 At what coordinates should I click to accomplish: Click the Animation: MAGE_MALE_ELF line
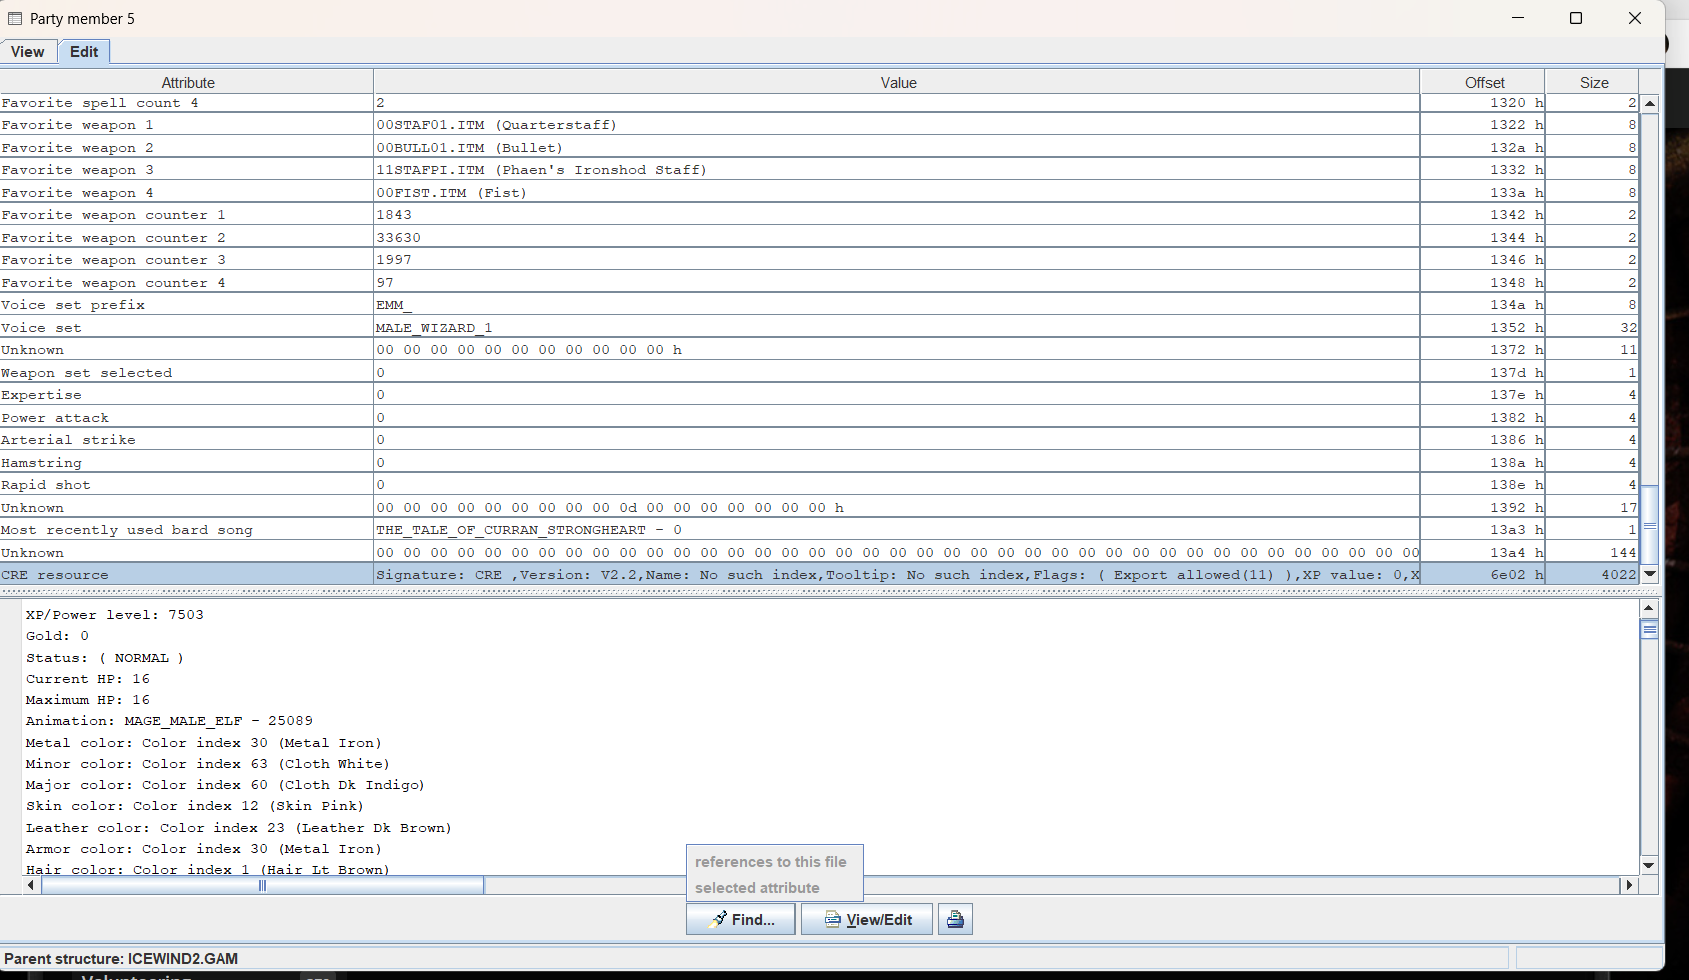coord(169,721)
